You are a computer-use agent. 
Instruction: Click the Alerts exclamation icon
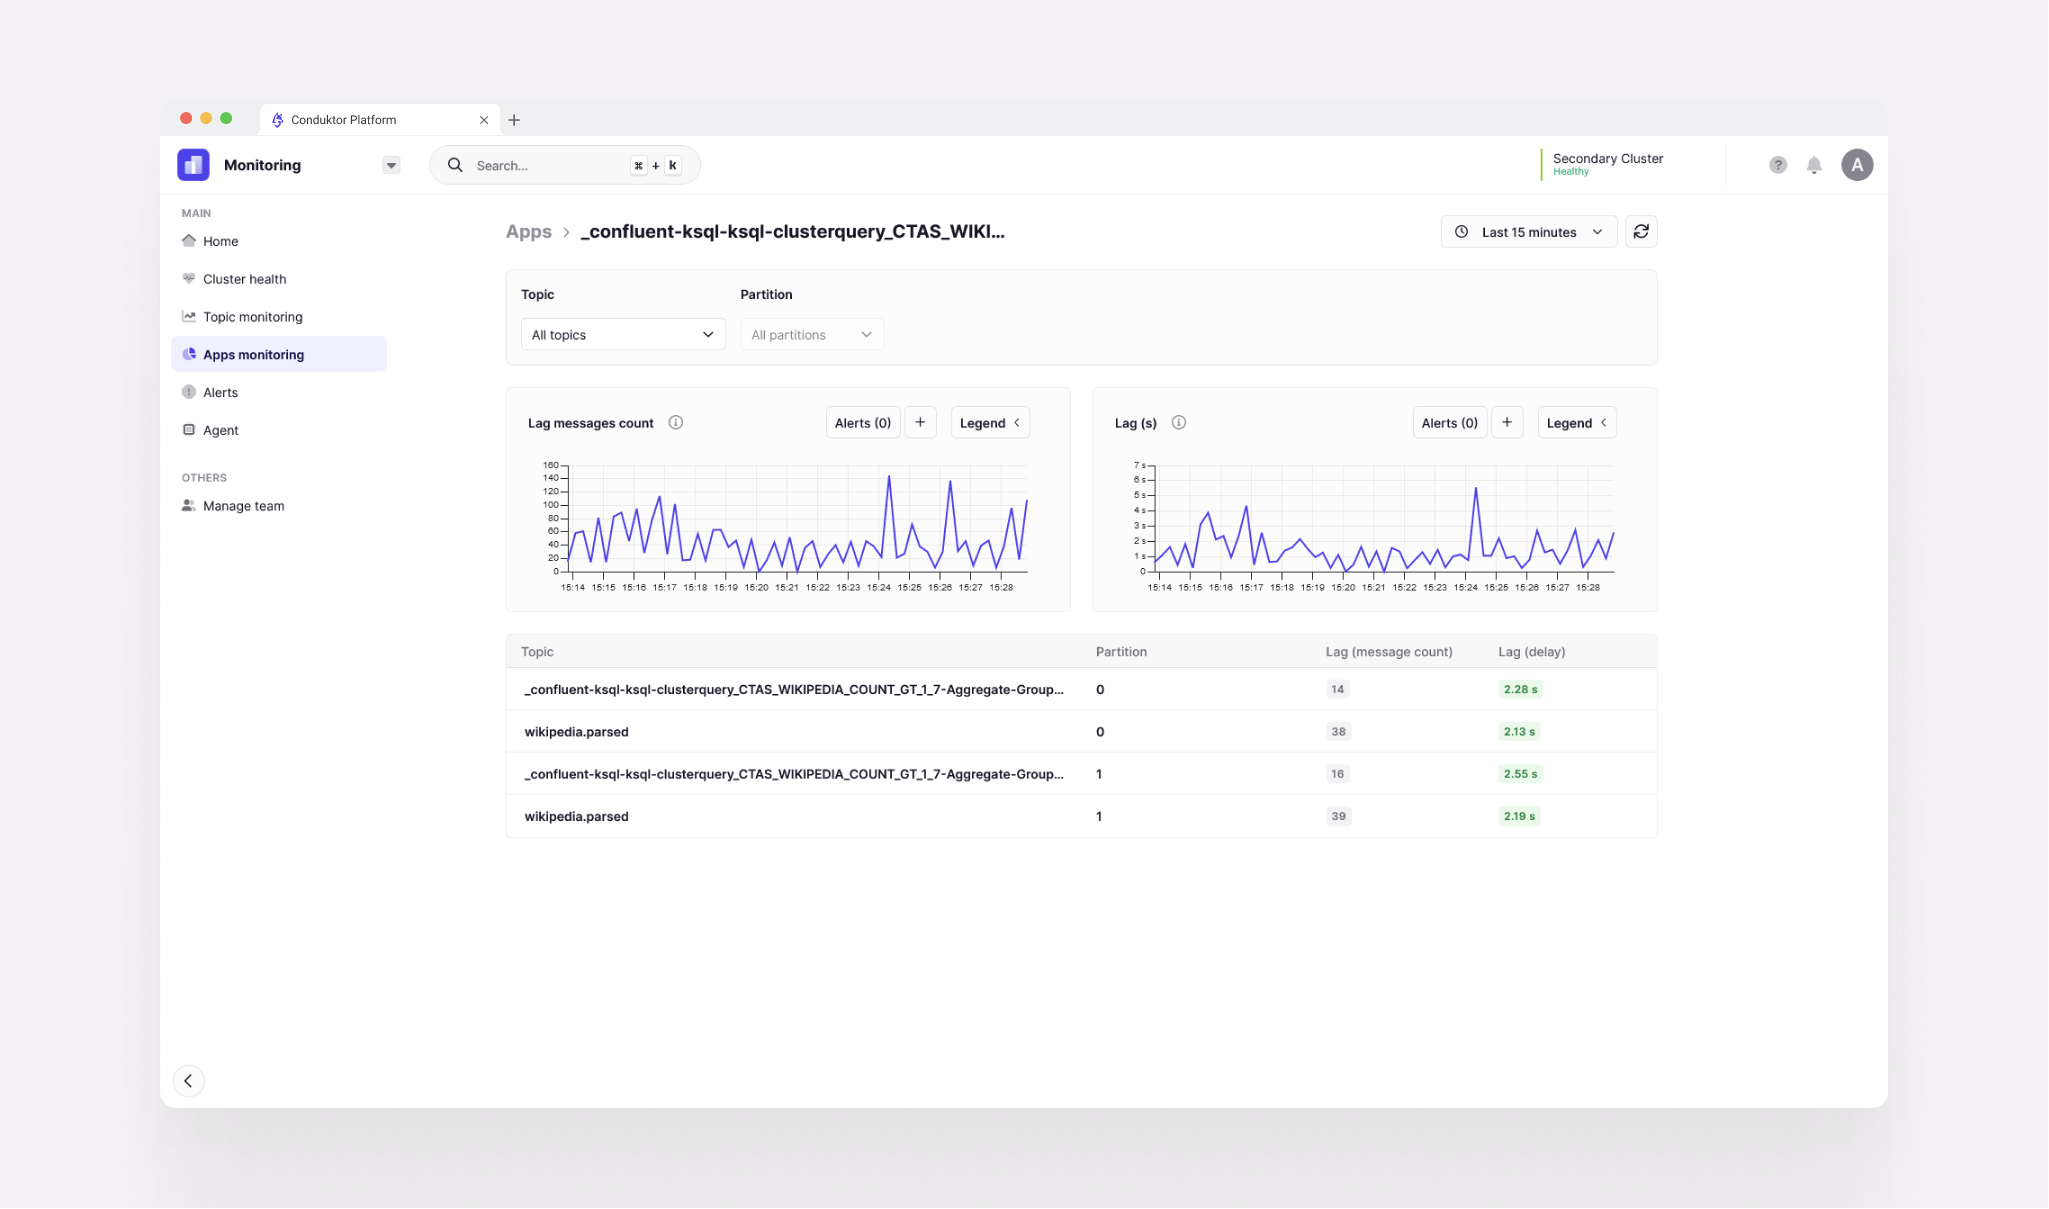(189, 392)
